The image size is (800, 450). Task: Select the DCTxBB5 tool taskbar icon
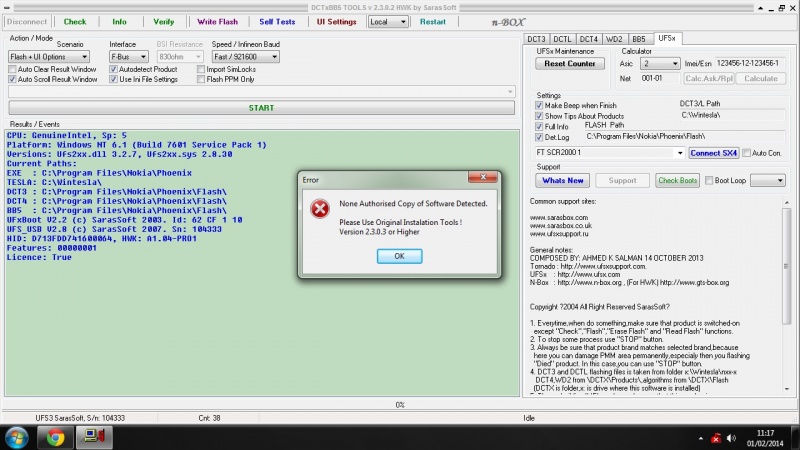[94, 437]
